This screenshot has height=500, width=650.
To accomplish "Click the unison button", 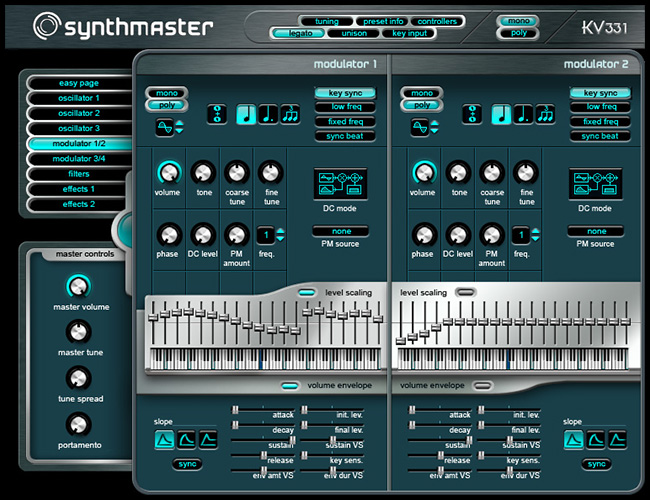I will [354, 33].
